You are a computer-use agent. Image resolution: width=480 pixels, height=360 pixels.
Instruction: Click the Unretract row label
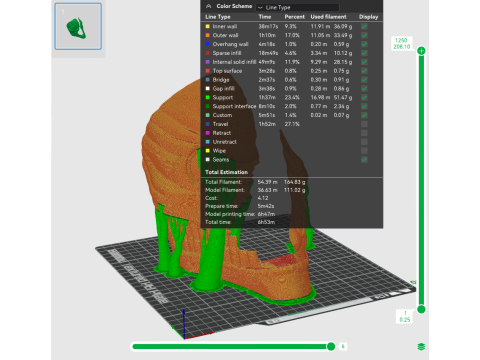[225, 142]
